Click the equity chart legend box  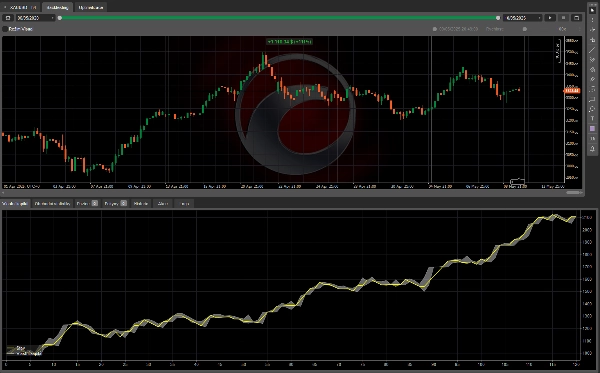[x=24, y=351]
